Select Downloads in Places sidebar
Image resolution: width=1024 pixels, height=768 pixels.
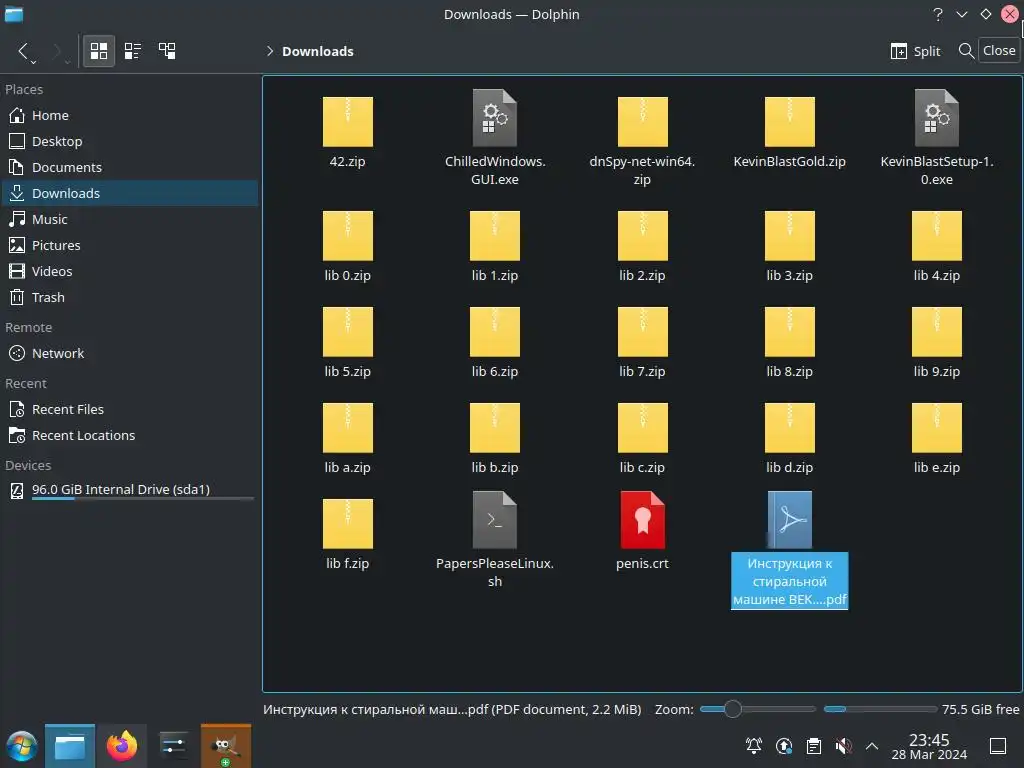click(131, 193)
